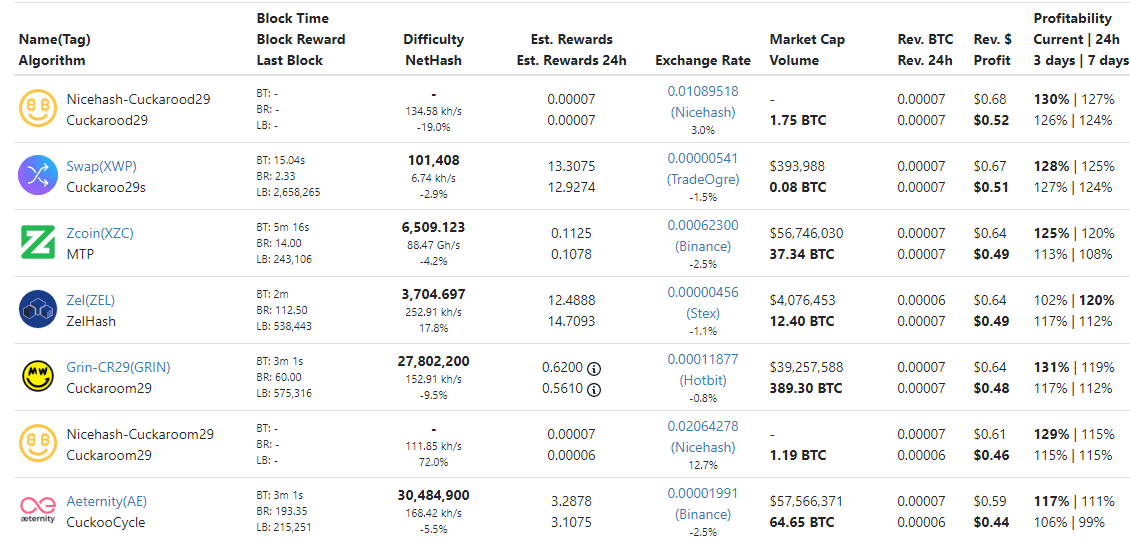
Task: Open the Zcoin(XZC) coin link
Action: click(100, 233)
